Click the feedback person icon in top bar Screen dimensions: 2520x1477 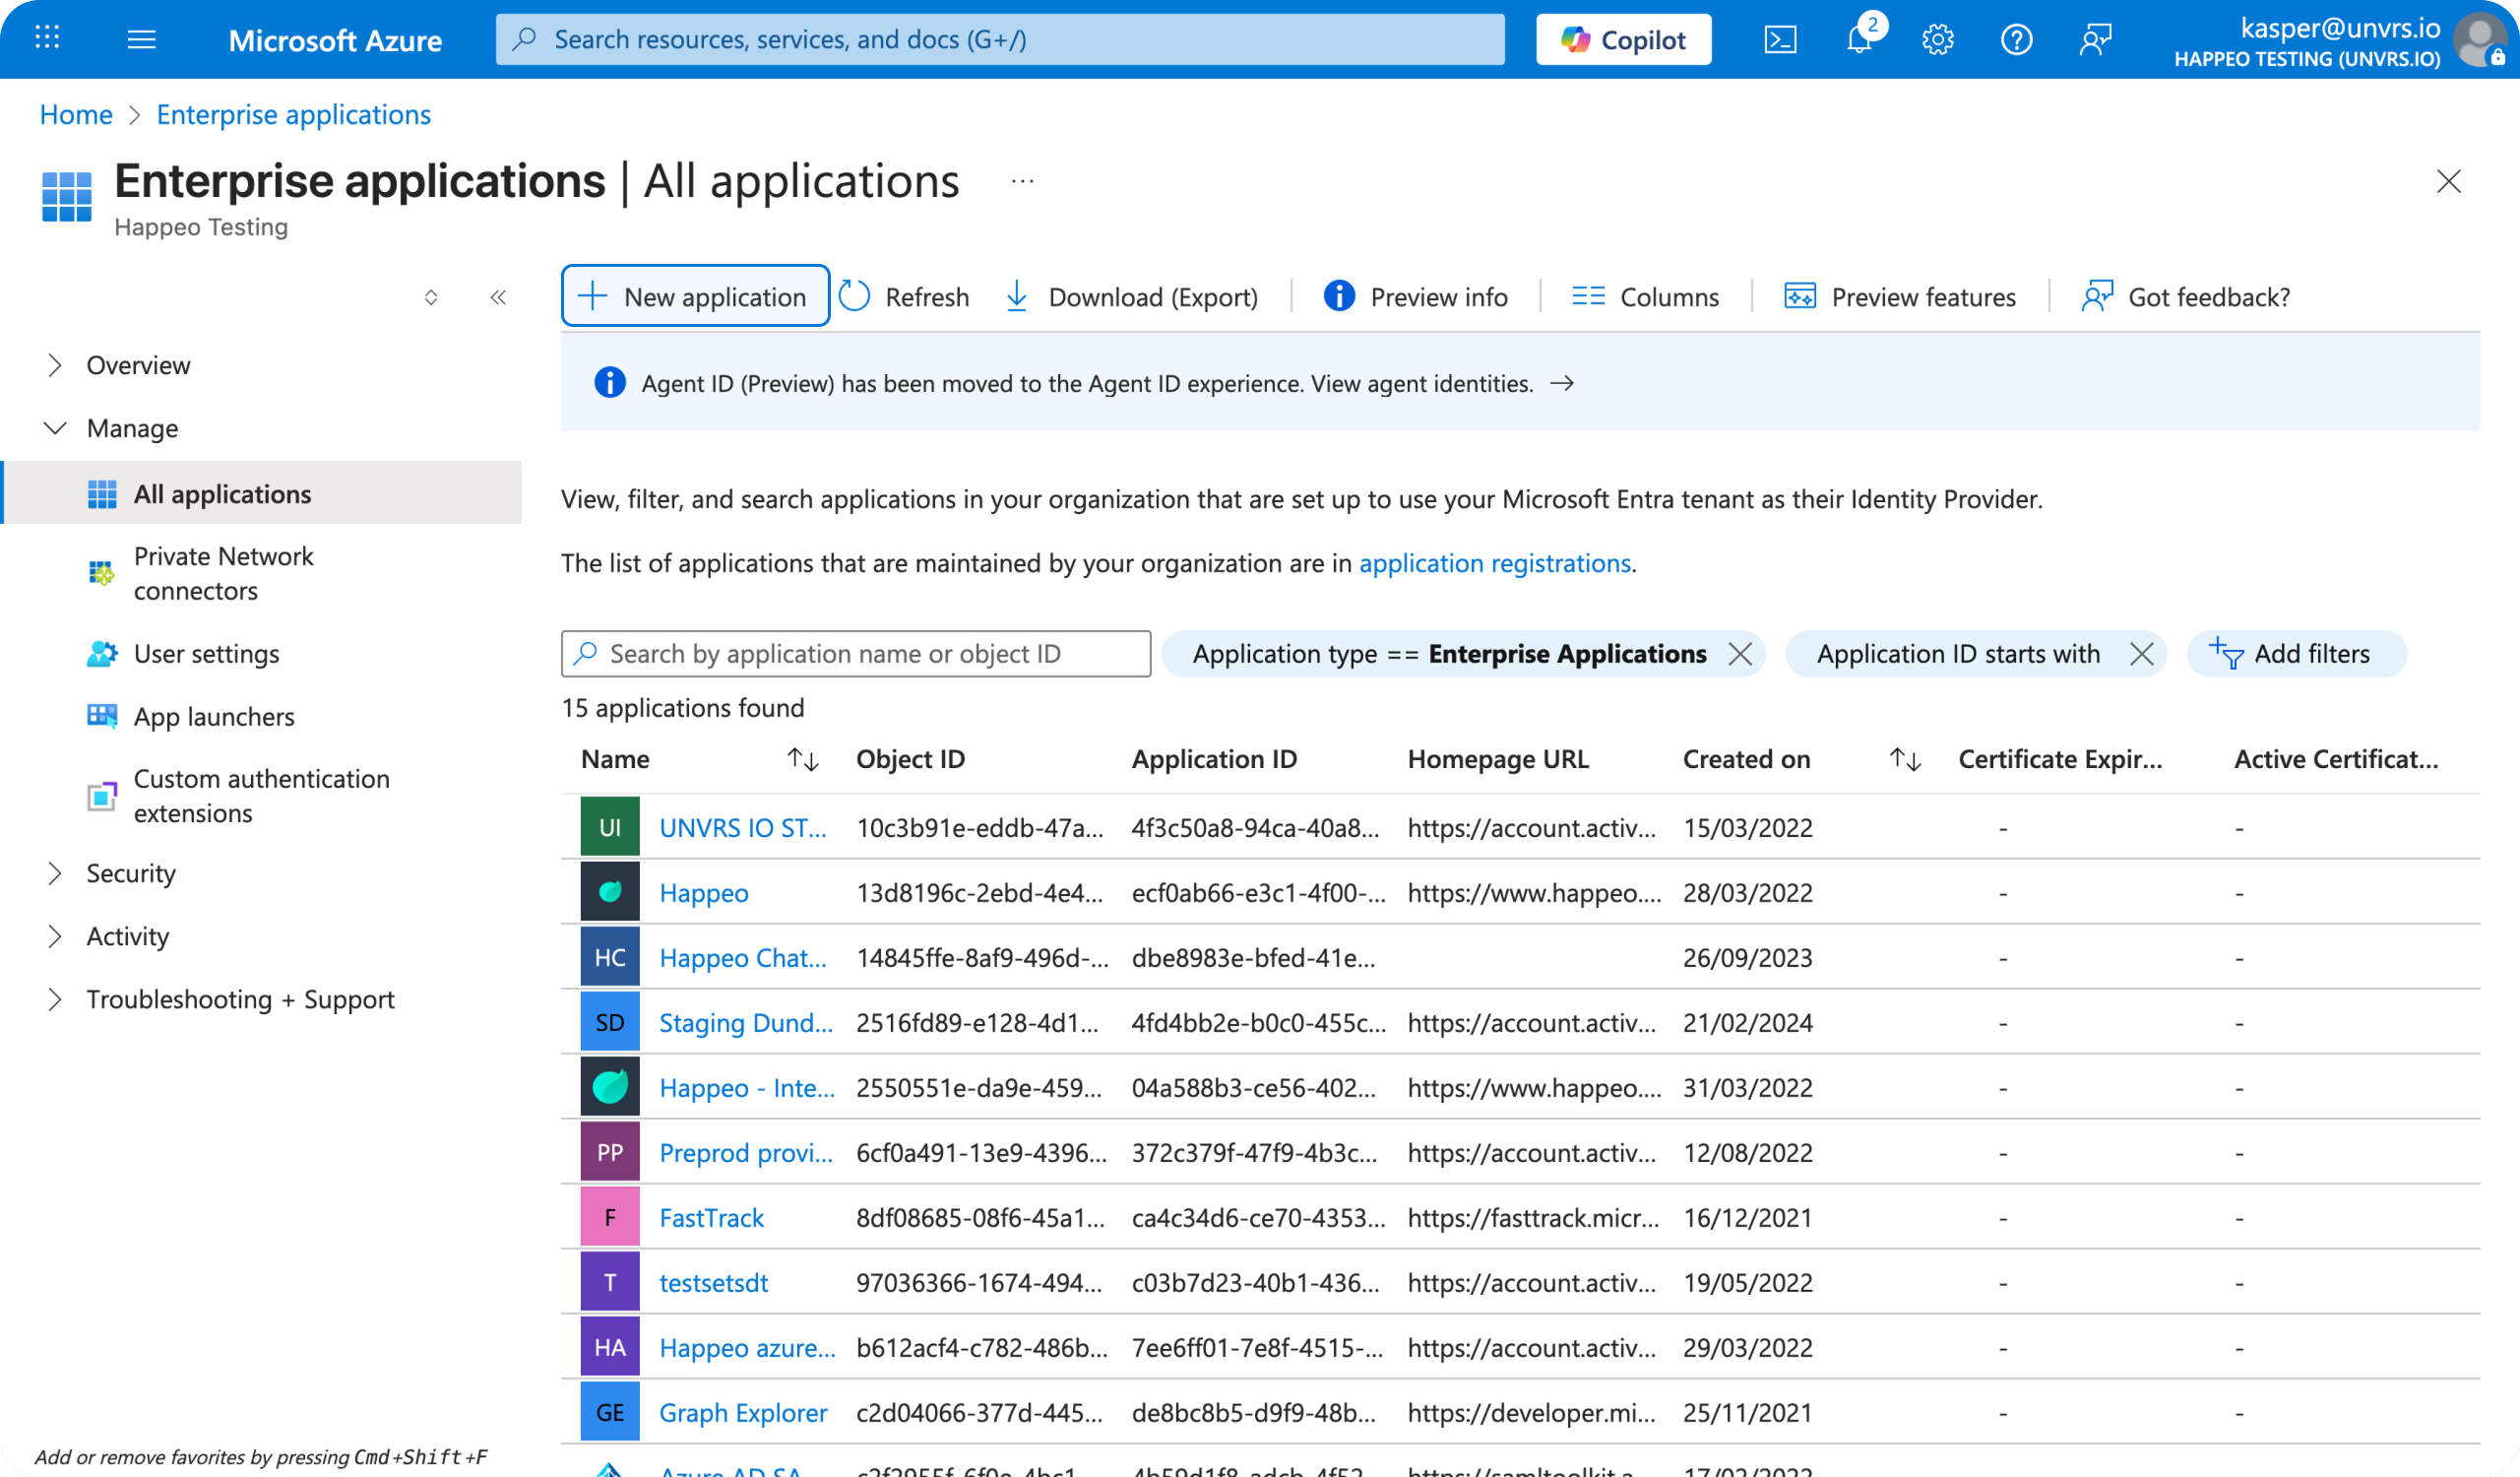pos(2094,39)
